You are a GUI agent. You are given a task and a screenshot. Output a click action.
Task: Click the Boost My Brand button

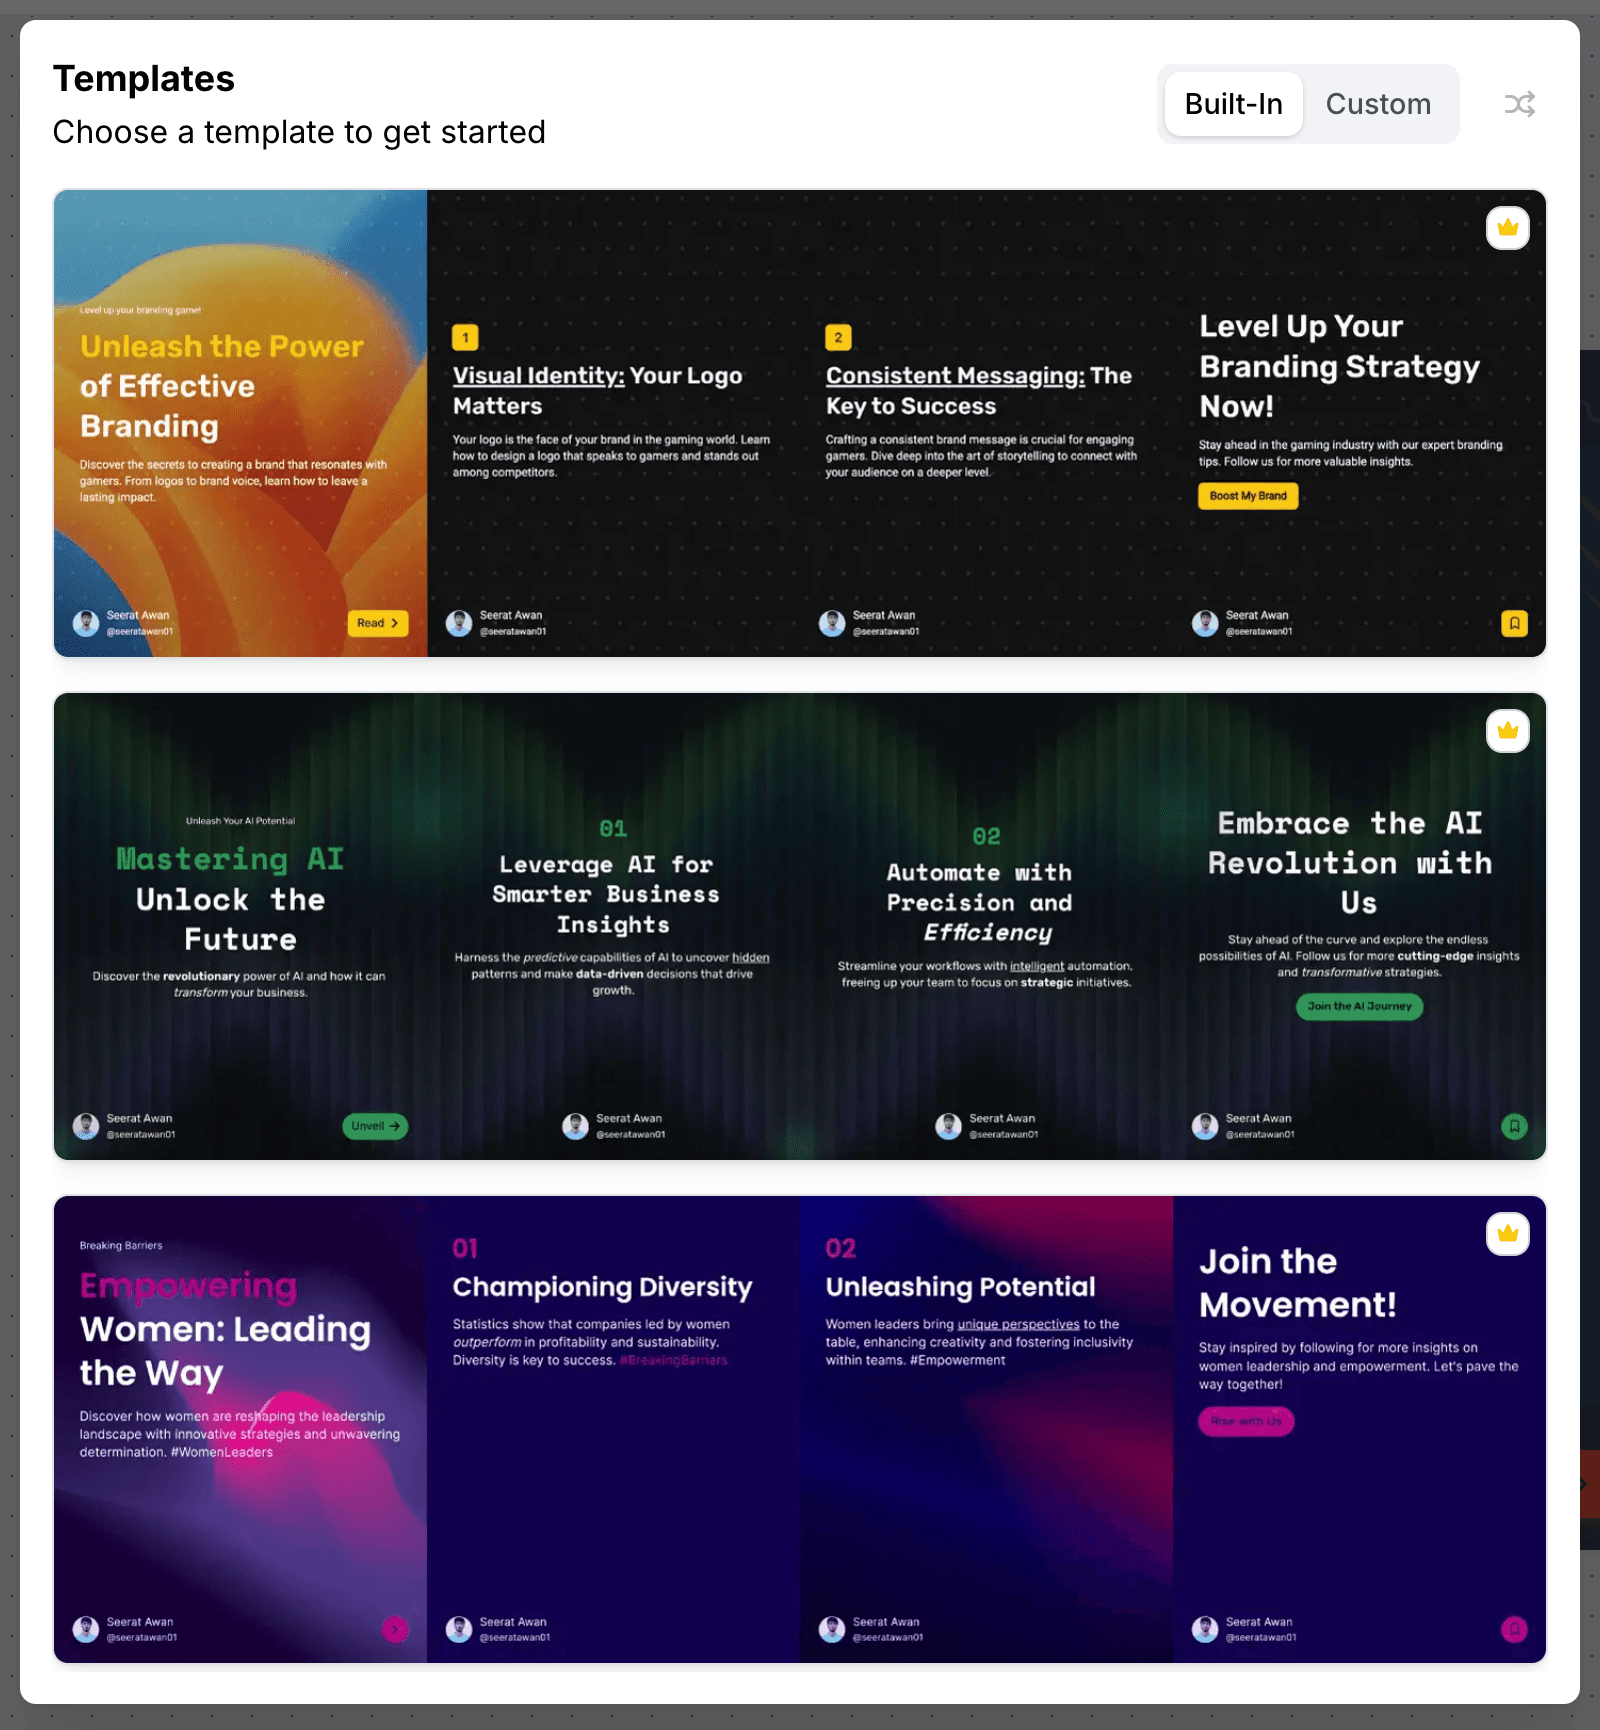pyautogui.click(x=1247, y=496)
